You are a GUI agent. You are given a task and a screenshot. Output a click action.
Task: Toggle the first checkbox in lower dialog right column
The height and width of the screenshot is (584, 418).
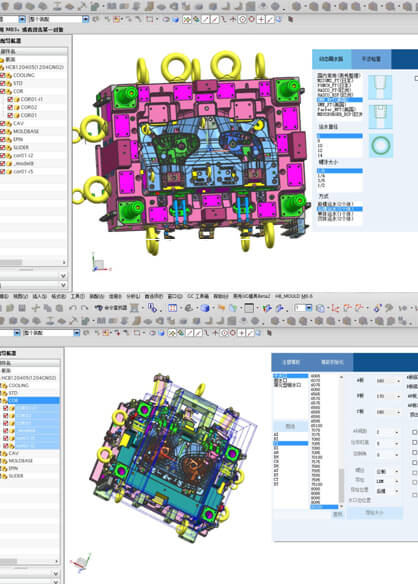414,432
